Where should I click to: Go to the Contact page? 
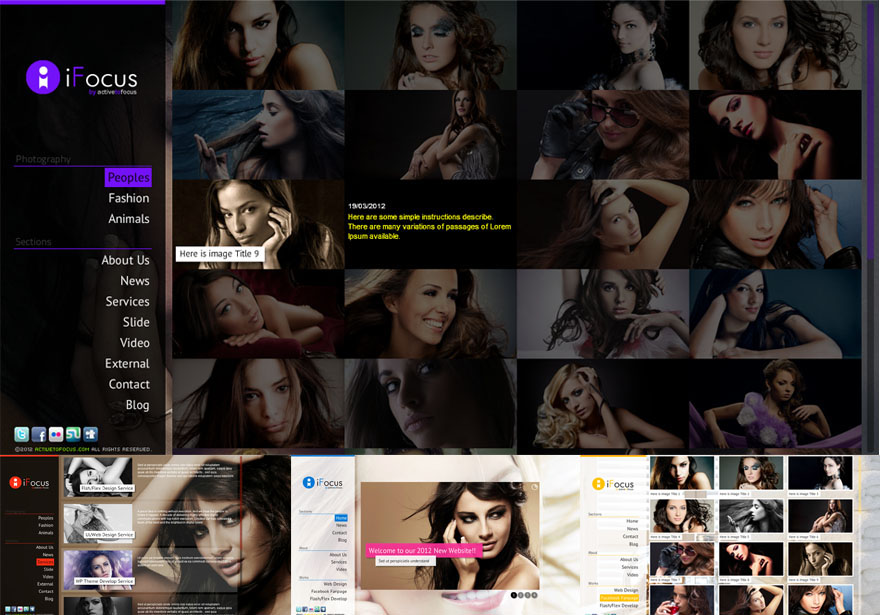(x=129, y=384)
